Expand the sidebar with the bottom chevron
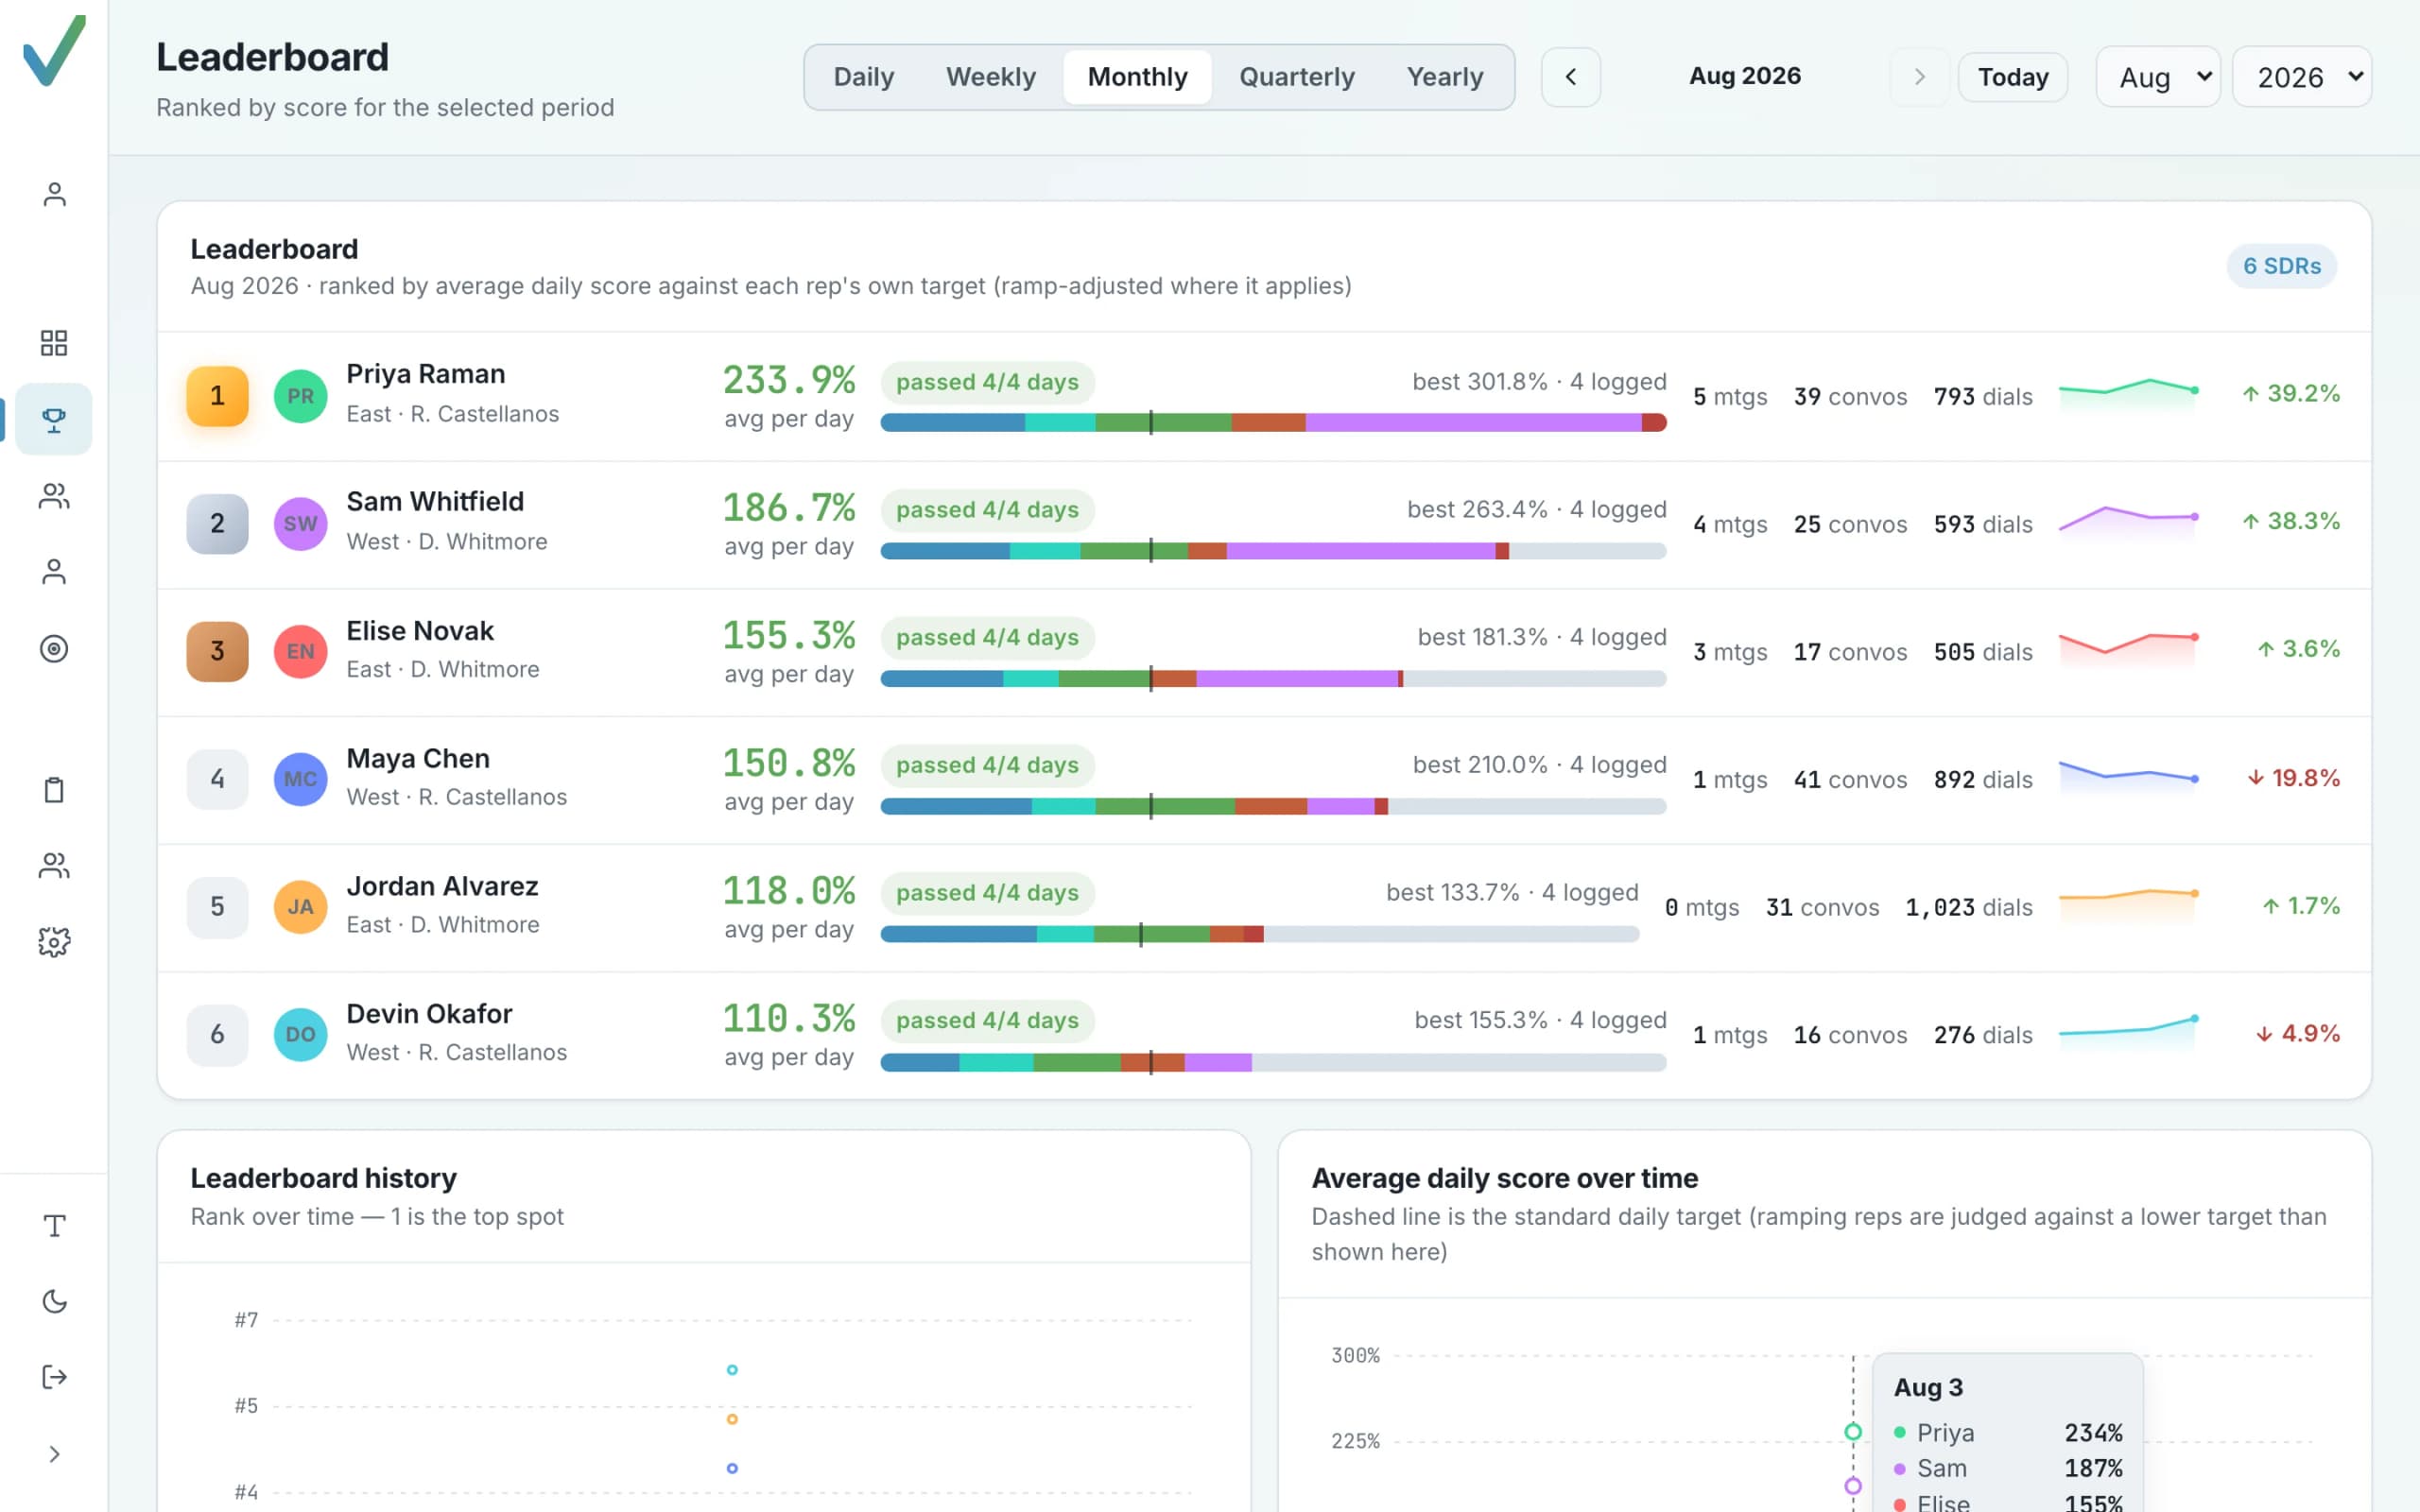This screenshot has height=1512, width=2420. [54, 1453]
